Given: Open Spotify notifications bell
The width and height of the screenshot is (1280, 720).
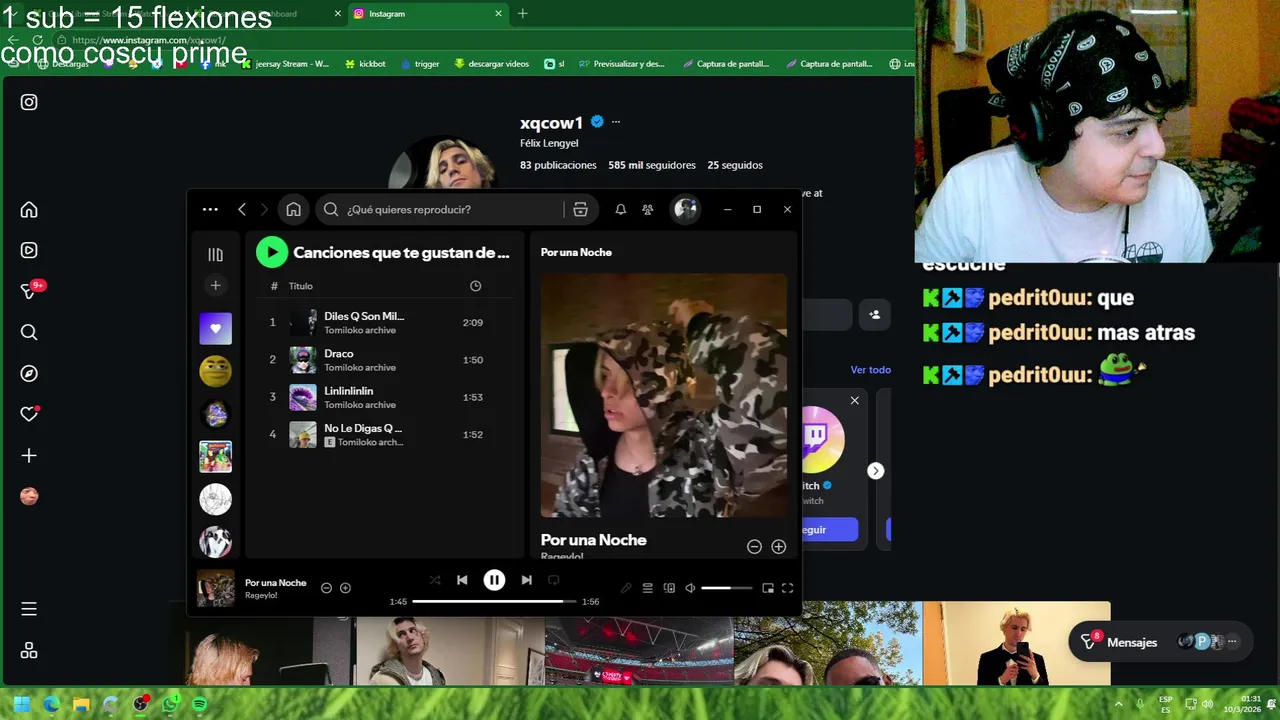Looking at the screenshot, I should [x=620, y=209].
